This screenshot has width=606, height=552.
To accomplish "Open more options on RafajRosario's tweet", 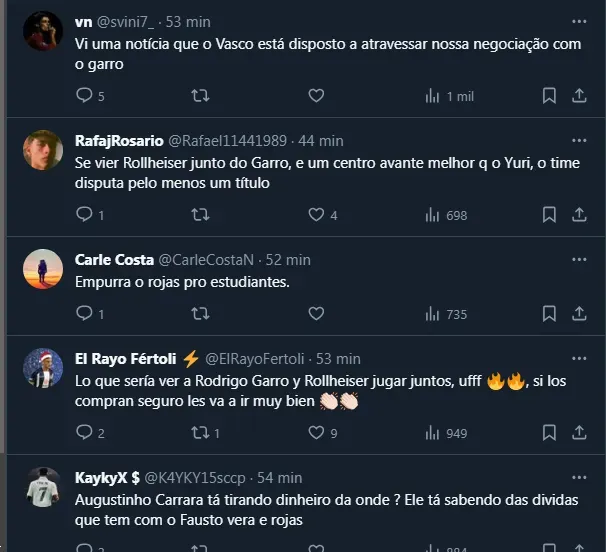I will point(579,140).
